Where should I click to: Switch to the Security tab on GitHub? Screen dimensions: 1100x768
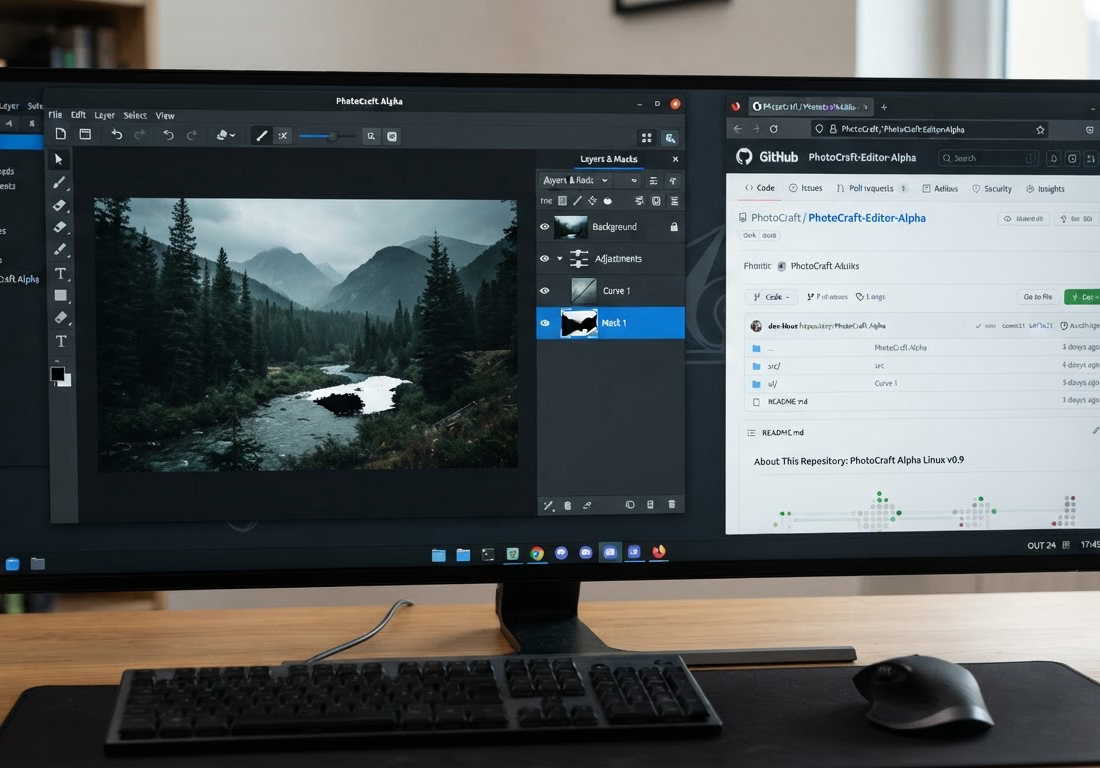click(992, 189)
